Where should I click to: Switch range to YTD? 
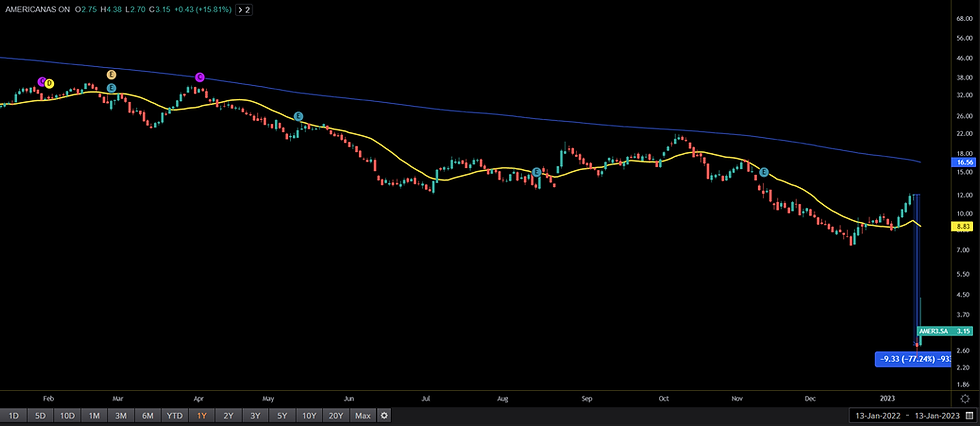tap(175, 415)
